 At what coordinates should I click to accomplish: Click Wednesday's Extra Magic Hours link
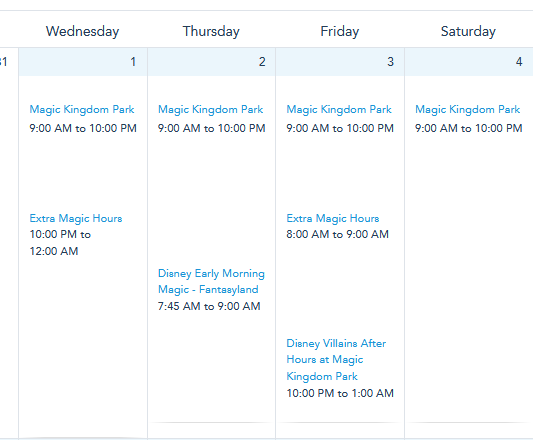tap(76, 218)
